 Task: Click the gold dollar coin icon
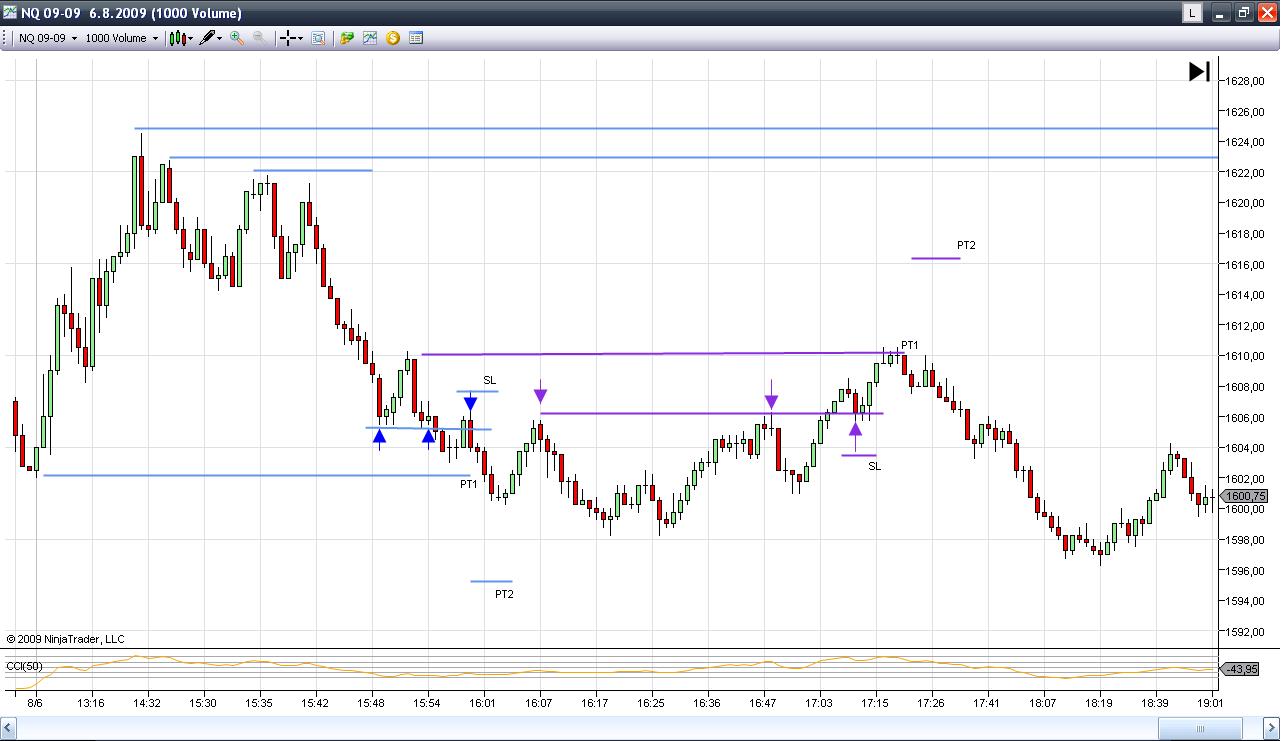click(393, 38)
